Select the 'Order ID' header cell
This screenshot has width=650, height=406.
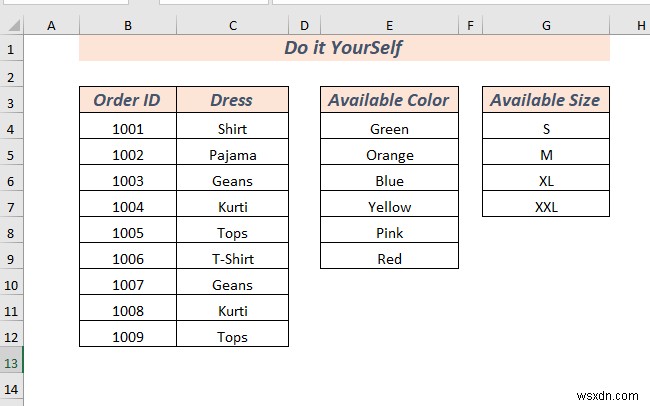tap(128, 100)
